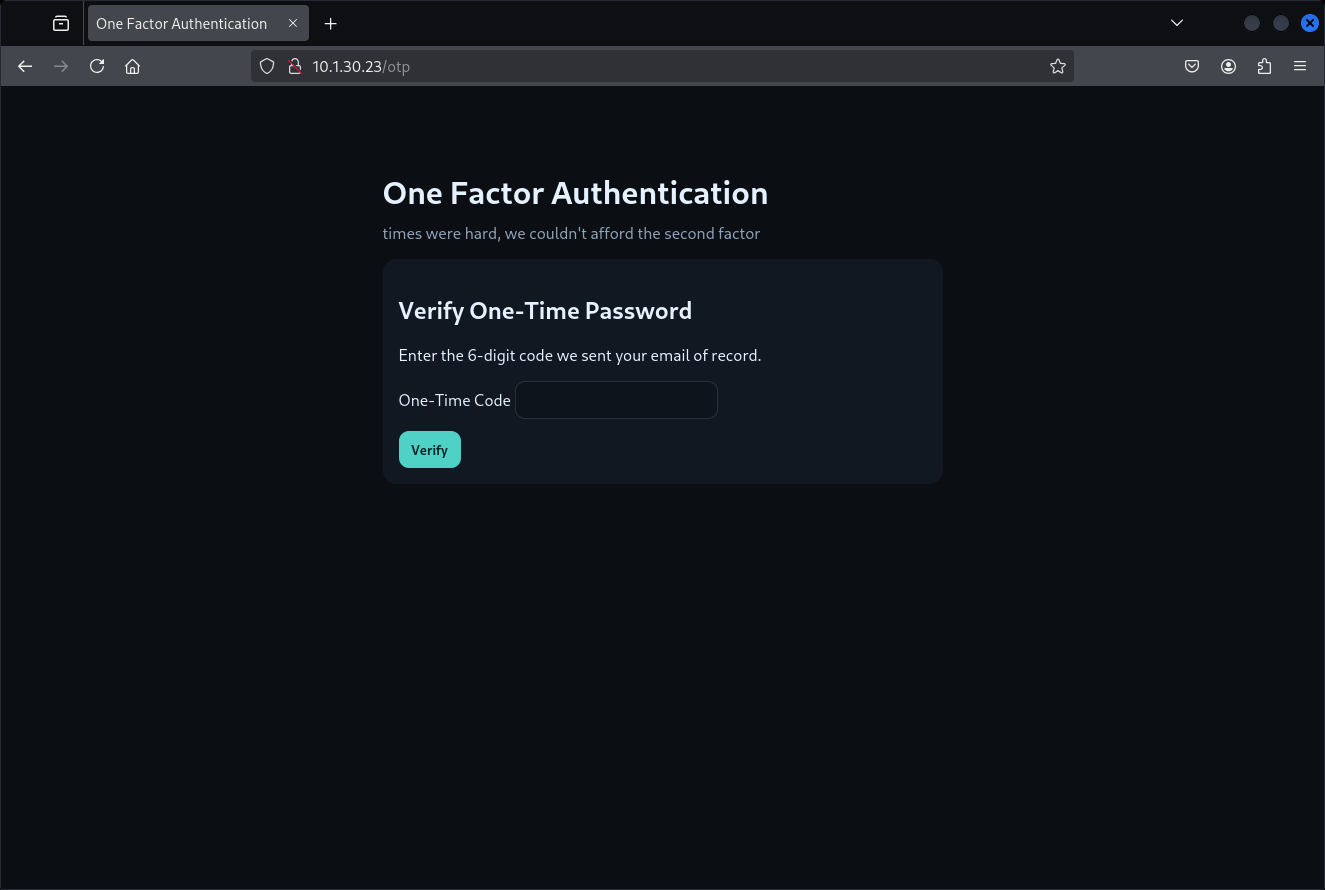Image resolution: width=1325 pixels, height=890 pixels.
Task: Open the Firefox account panel
Action: [1228, 66]
